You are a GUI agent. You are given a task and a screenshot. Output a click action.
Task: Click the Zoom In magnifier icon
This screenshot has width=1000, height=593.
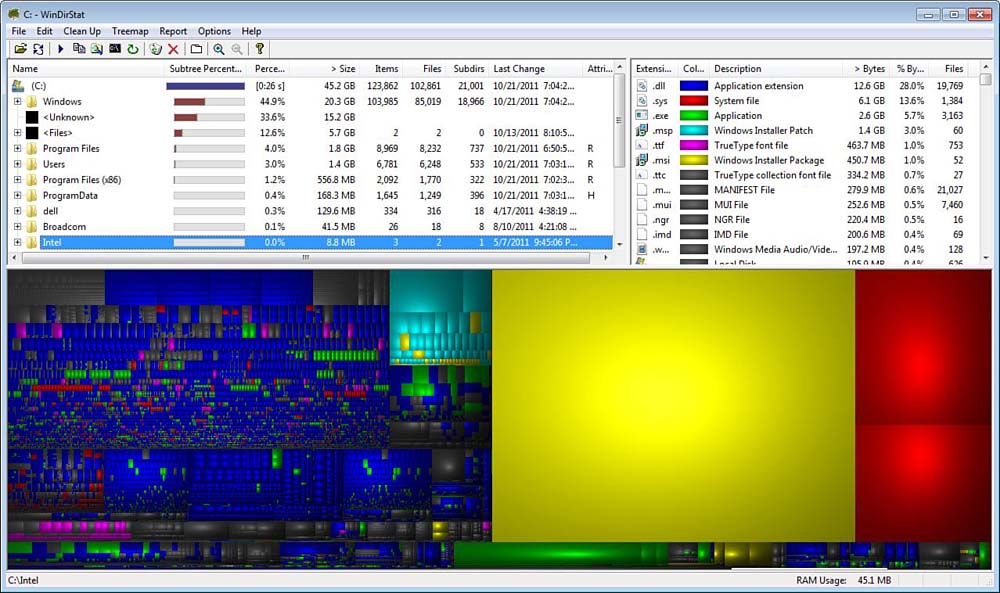[219, 48]
